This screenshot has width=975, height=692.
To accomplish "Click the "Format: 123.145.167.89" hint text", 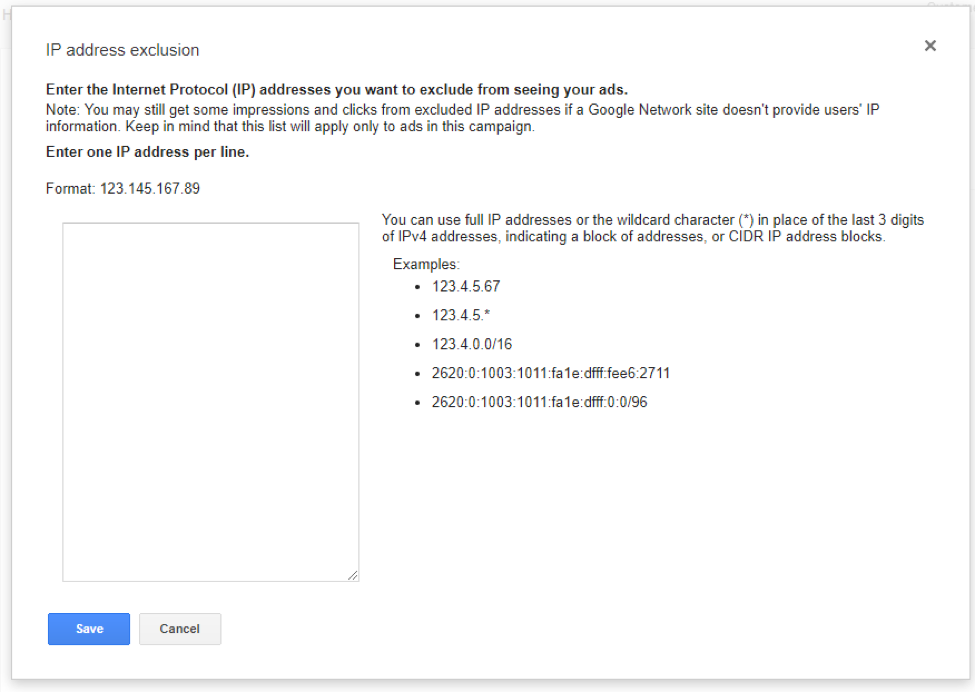I will (123, 188).
